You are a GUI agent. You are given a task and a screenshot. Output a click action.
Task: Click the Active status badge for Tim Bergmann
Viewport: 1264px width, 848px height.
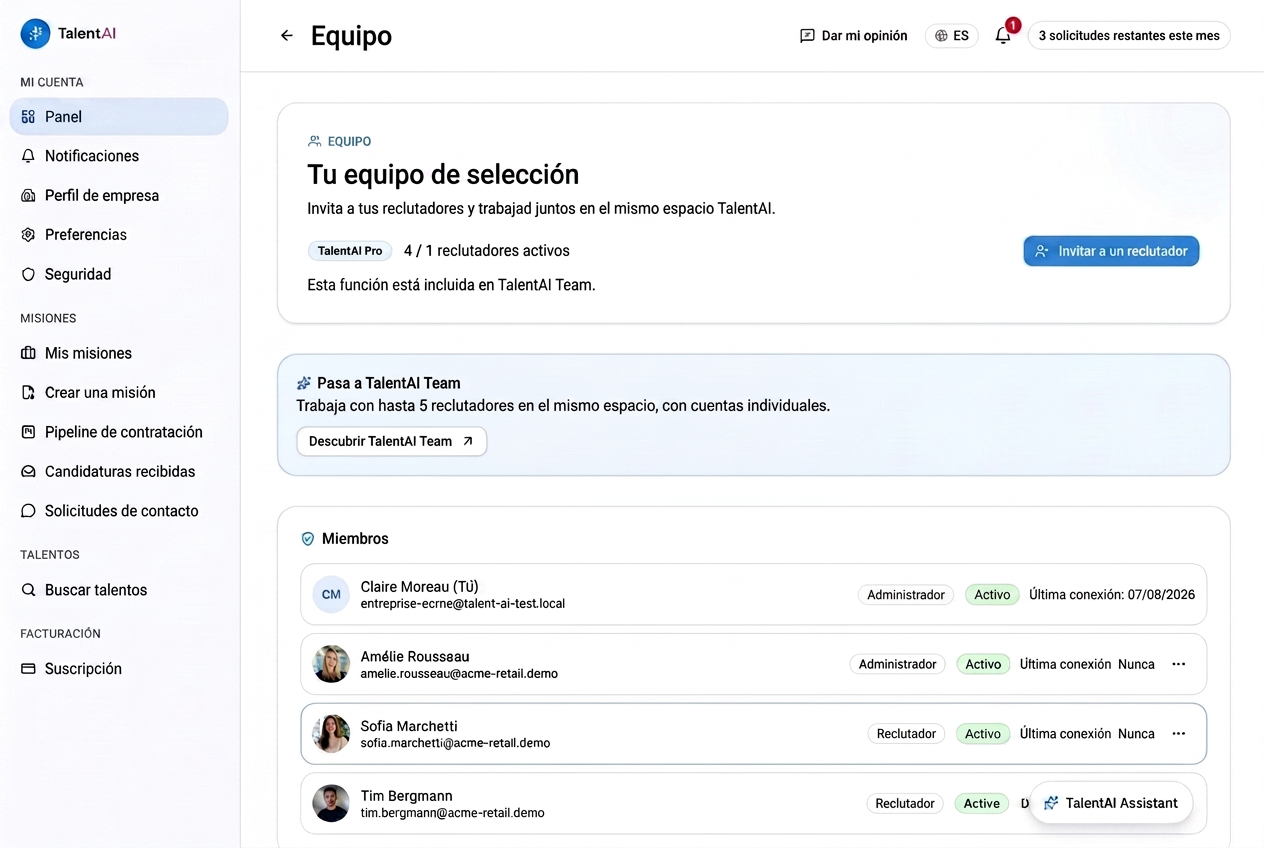(982, 803)
